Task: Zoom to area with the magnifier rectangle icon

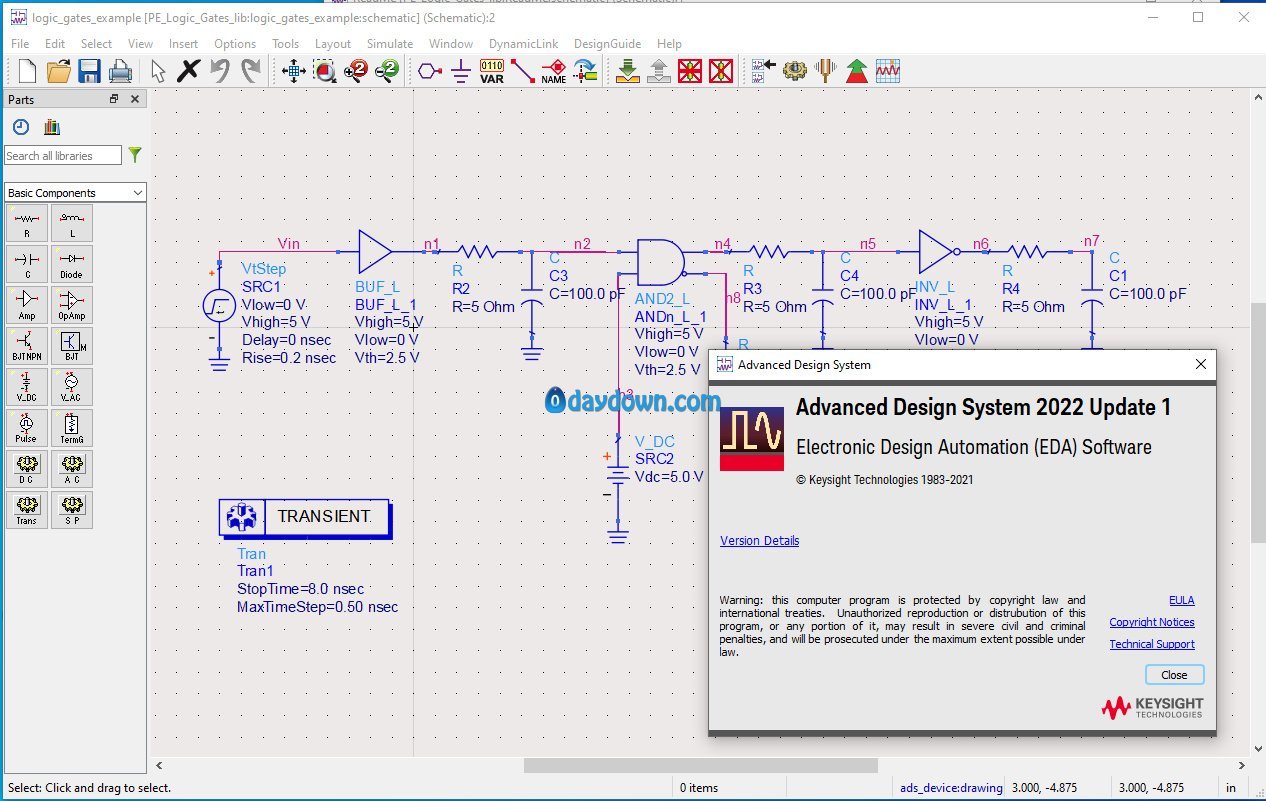Action: click(325, 71)
